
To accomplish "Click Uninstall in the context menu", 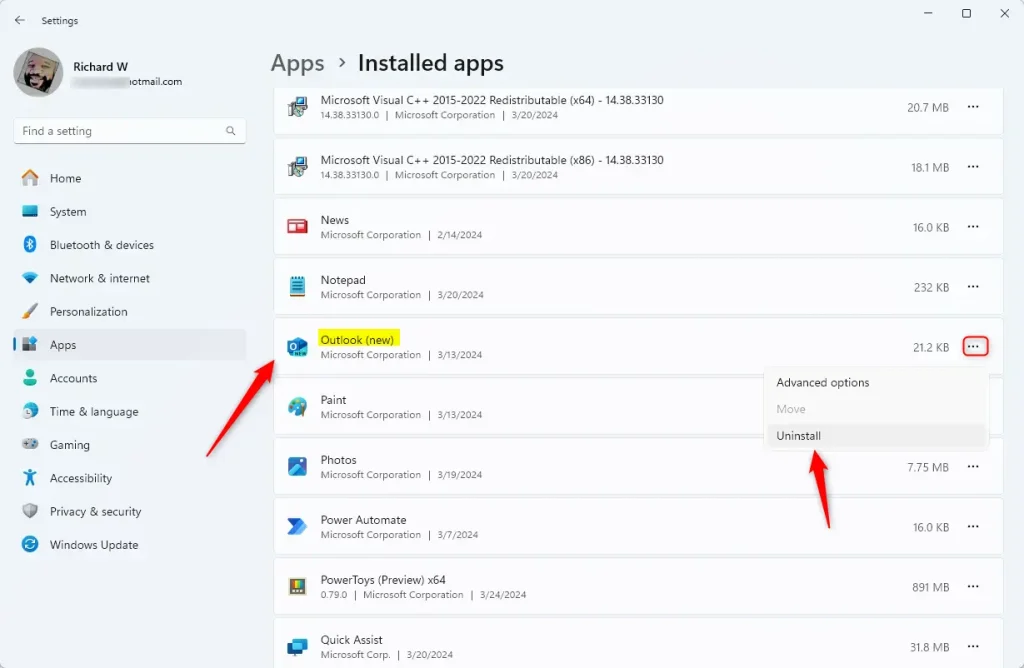I will [876, 436].
